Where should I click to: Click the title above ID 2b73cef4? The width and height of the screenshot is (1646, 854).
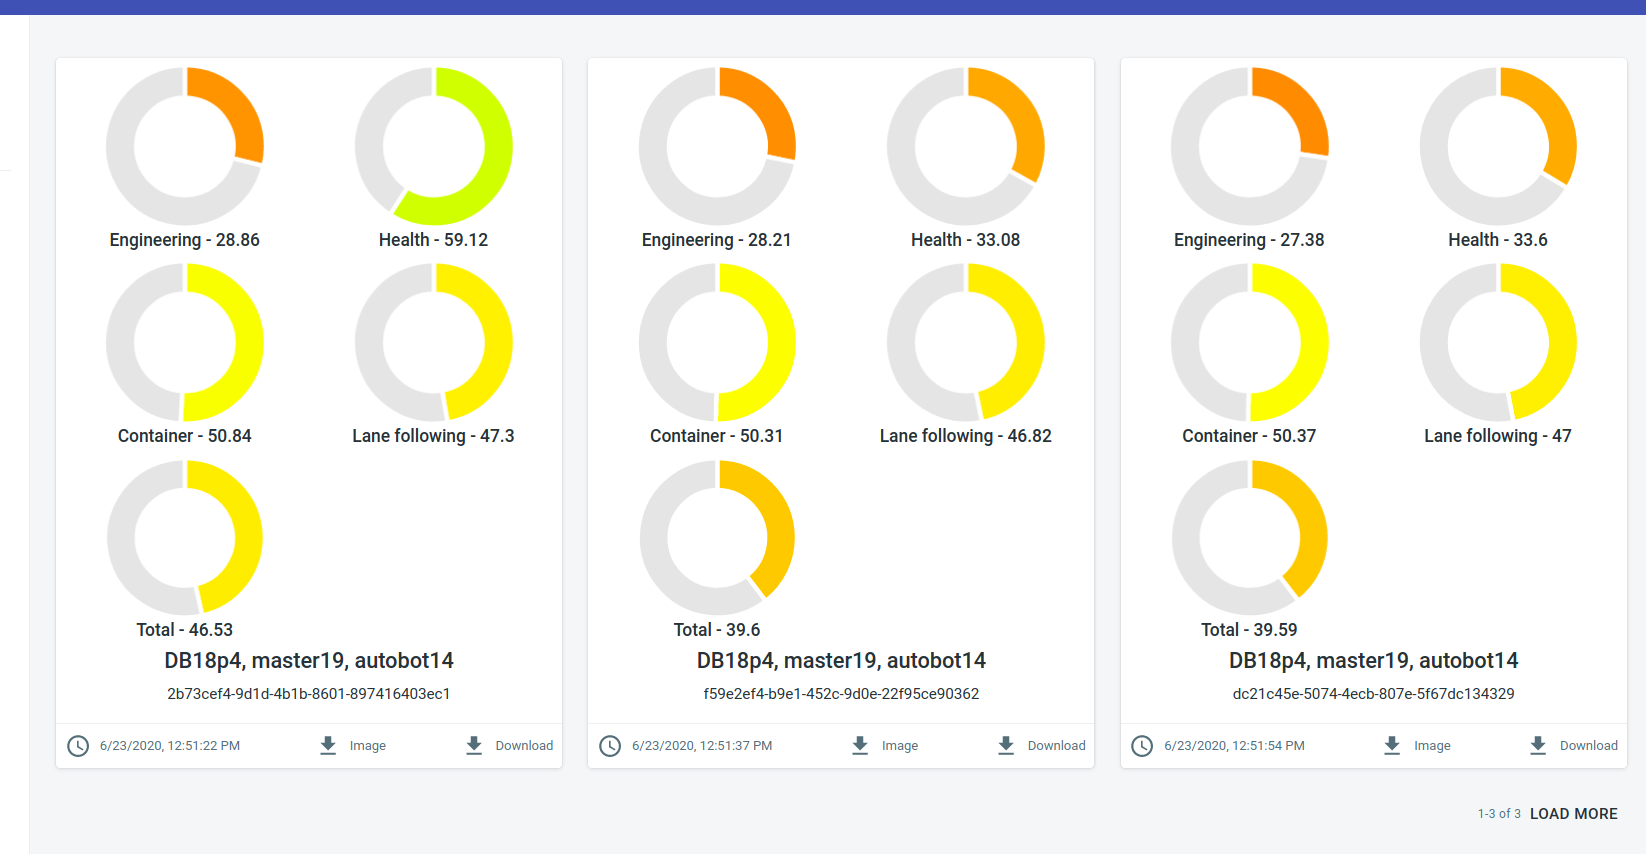tap(309, 661)
